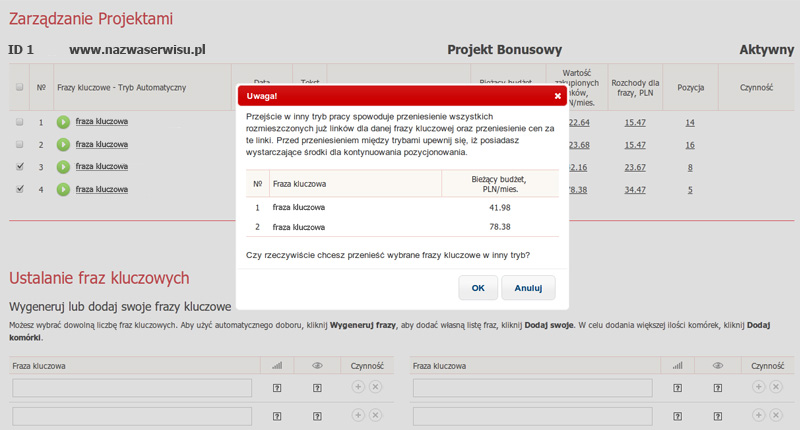Click the 34.47 expense link in row 4
This screenshot has width=800, height=430.
635,189
